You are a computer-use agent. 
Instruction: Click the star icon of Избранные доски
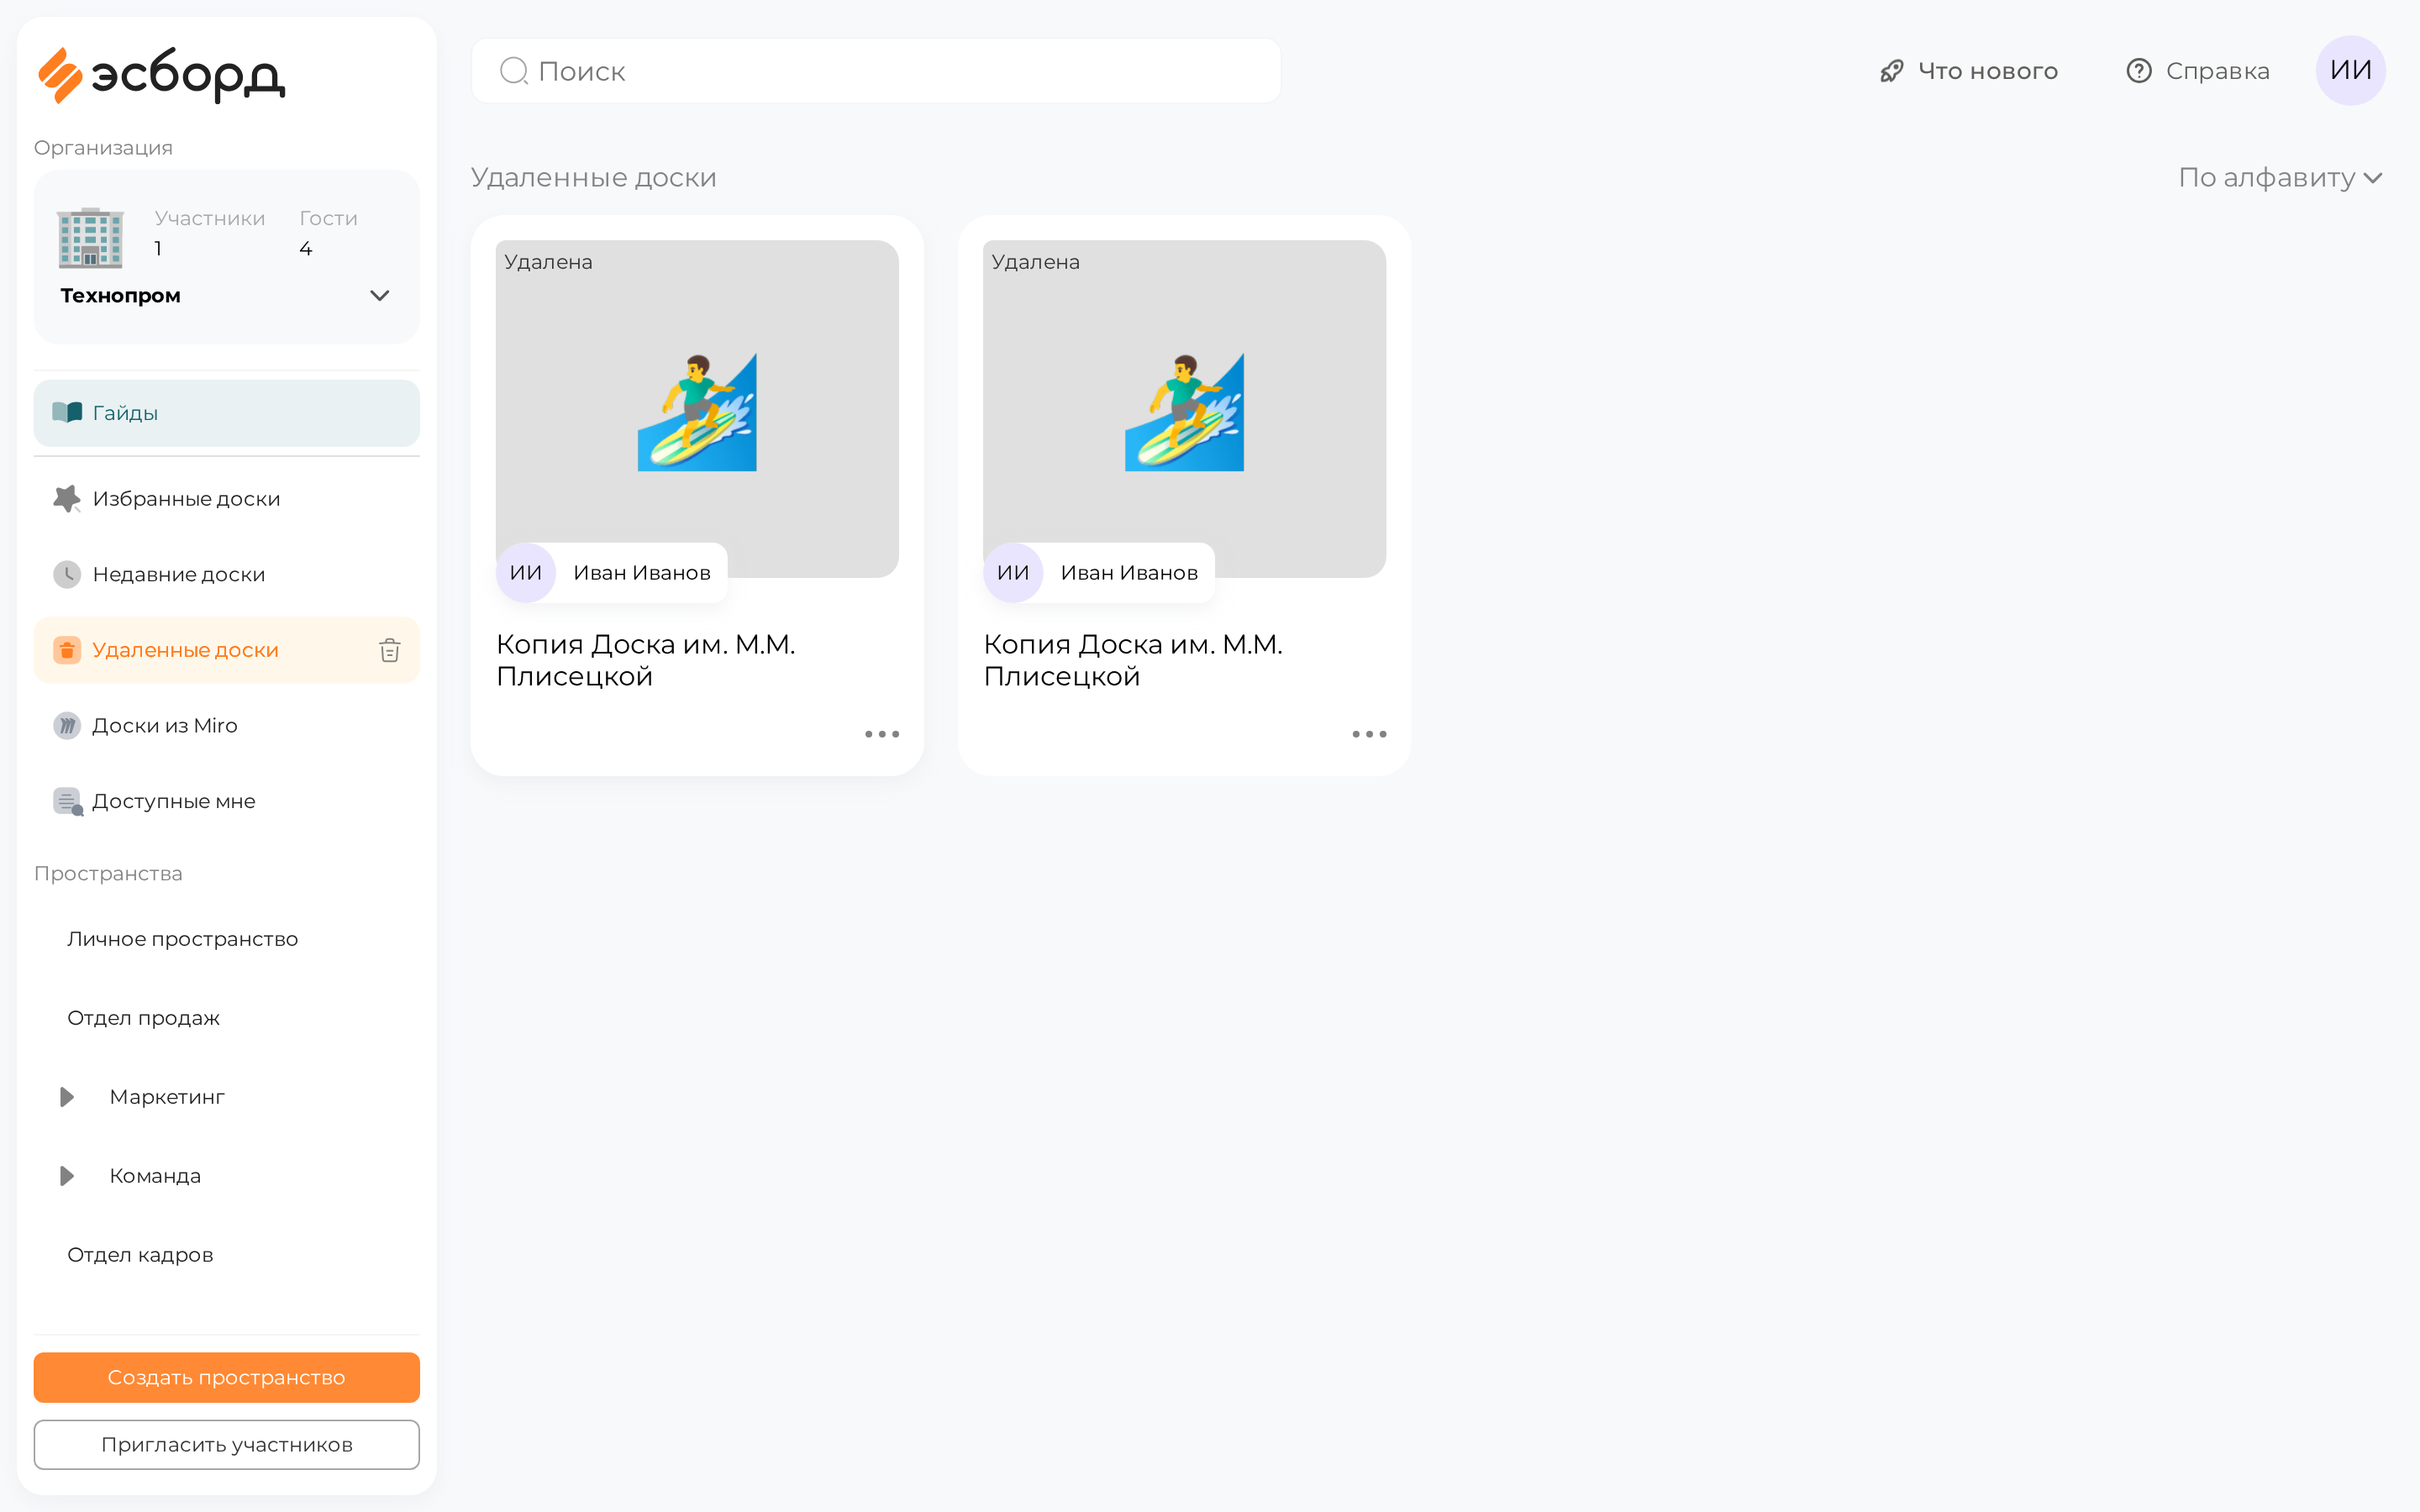click(x=67, y=498)
